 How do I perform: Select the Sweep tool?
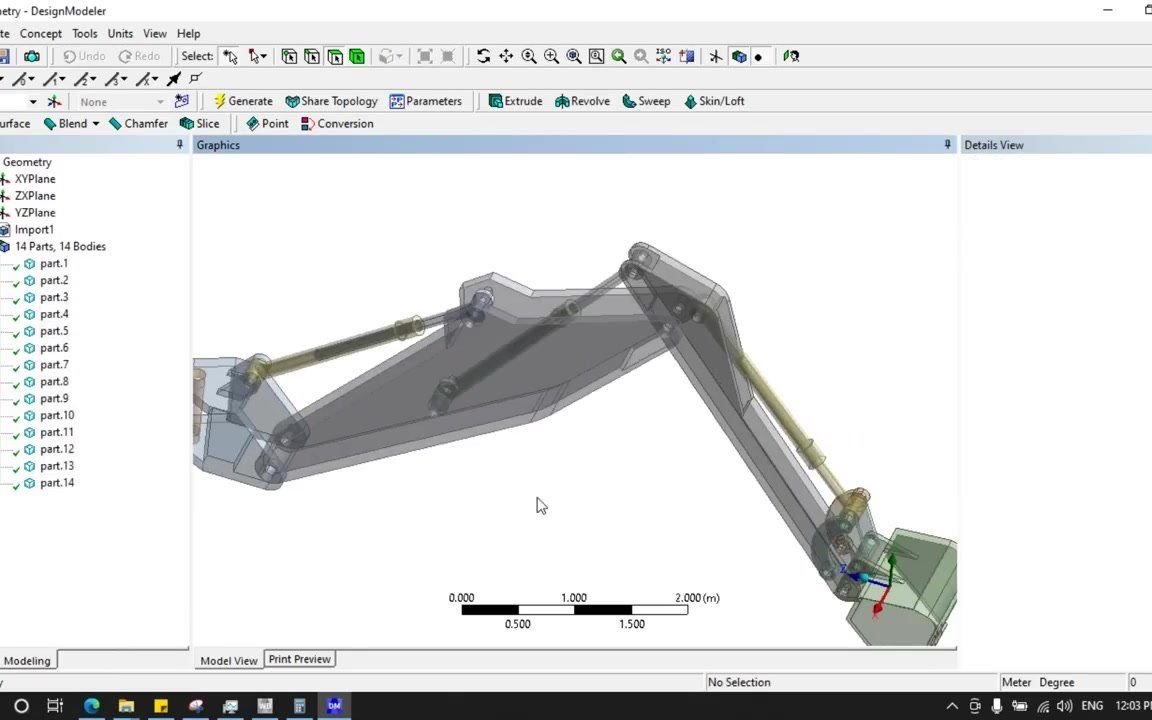[x=645, y=101]
